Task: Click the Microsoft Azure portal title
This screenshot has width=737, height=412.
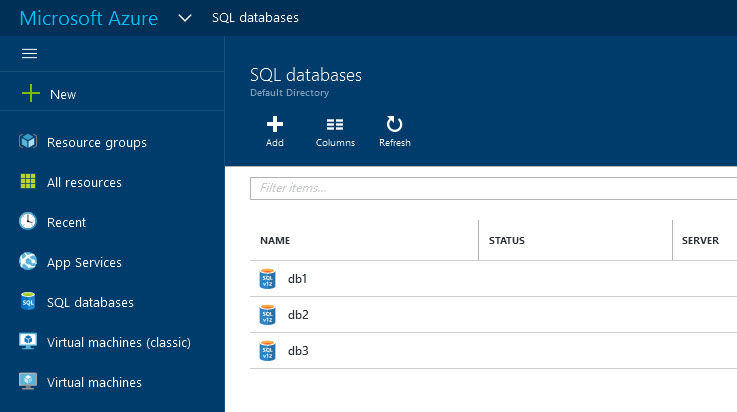Action: 90,18
